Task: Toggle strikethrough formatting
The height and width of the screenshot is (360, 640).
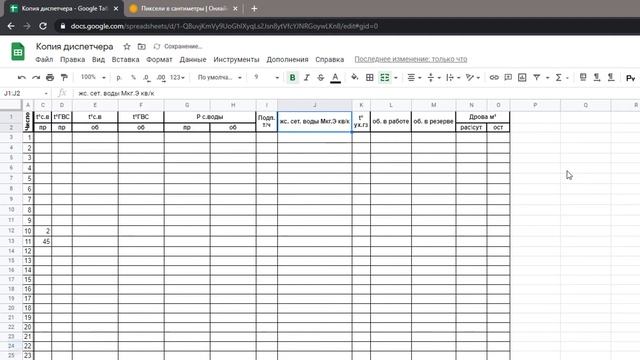Action: (x=321, y=78)
